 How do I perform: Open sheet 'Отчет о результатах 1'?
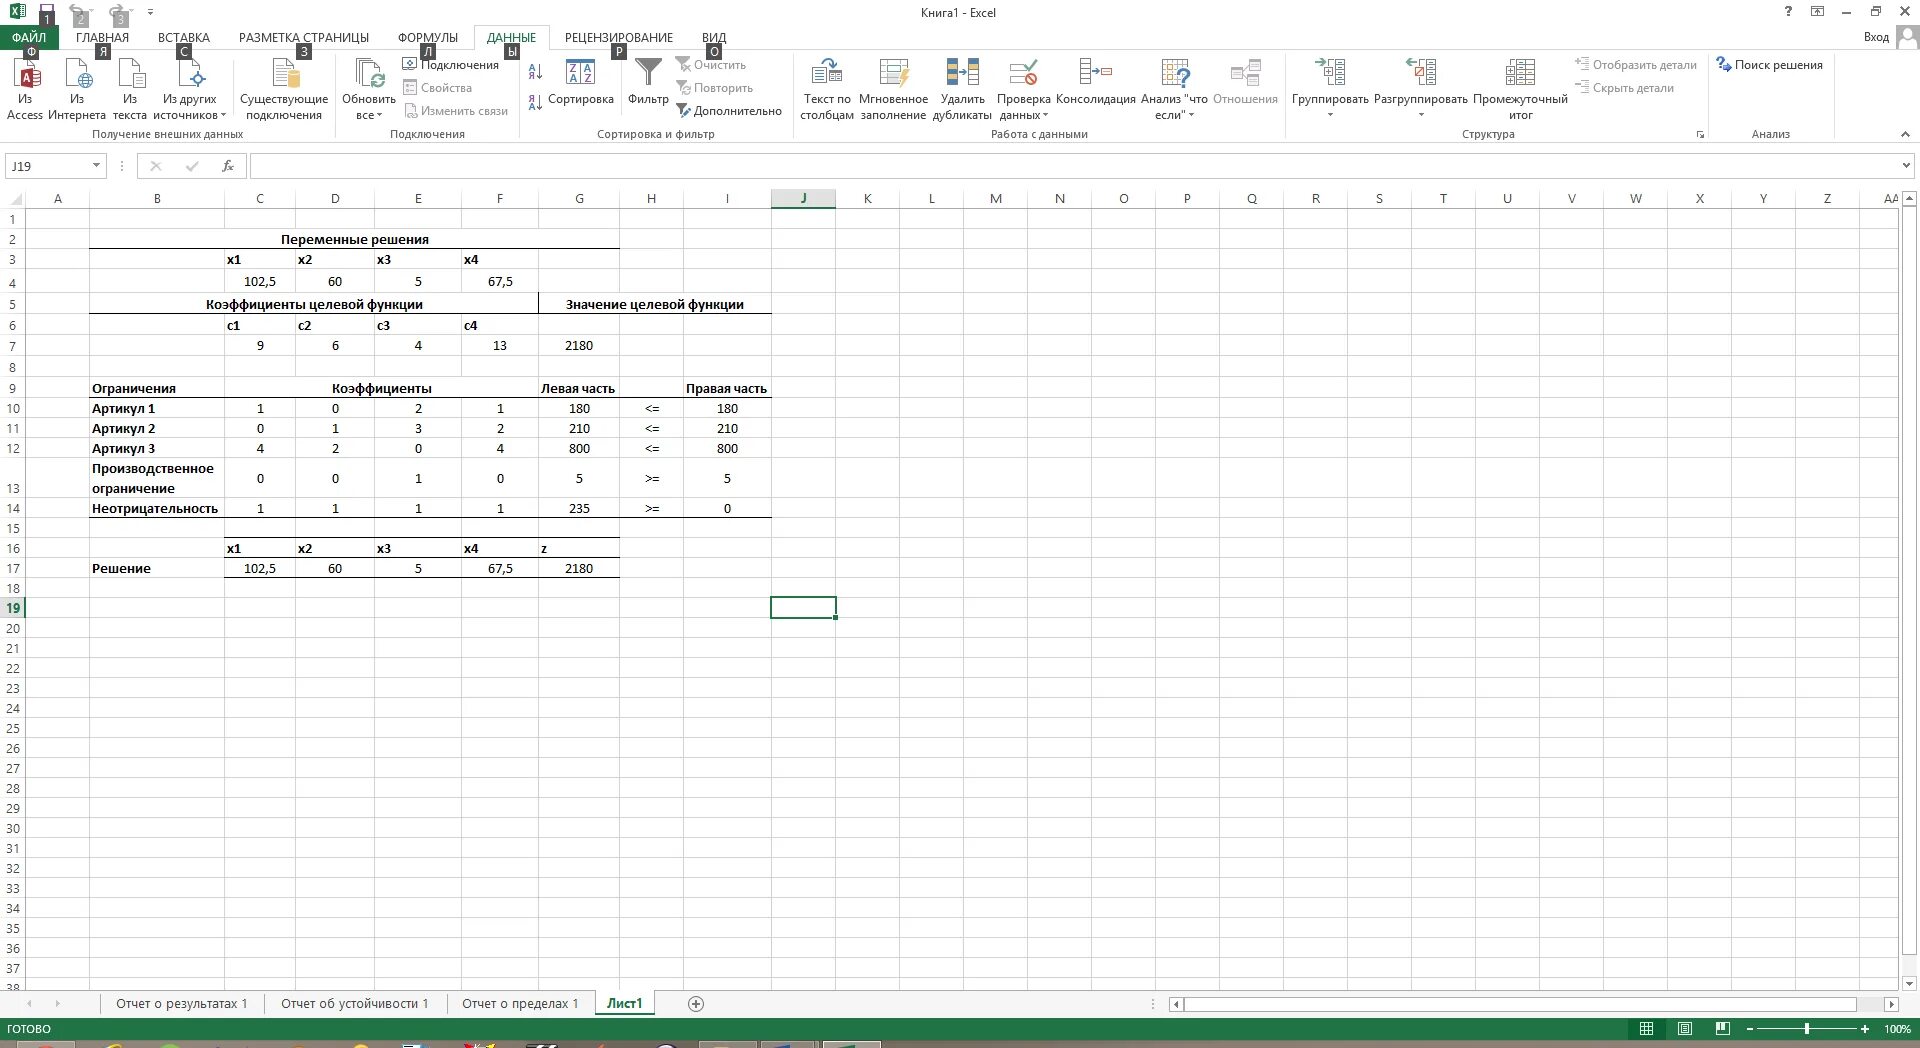(x=181, y=1004)
